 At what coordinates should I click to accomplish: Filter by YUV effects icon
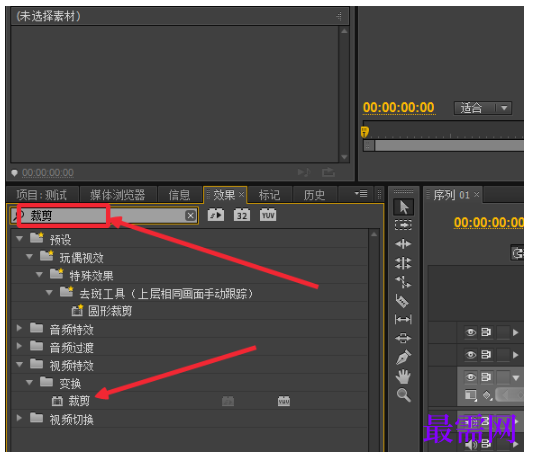pos(268,215)
